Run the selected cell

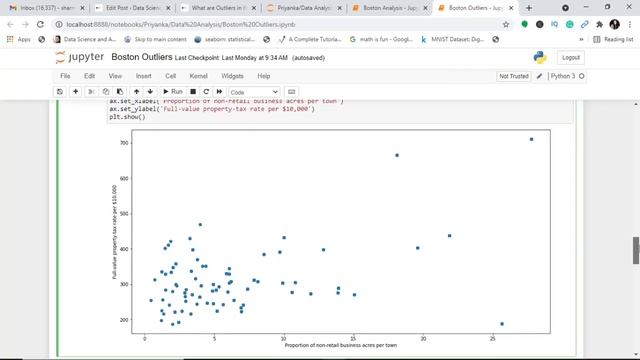click(x=173, y=92)
